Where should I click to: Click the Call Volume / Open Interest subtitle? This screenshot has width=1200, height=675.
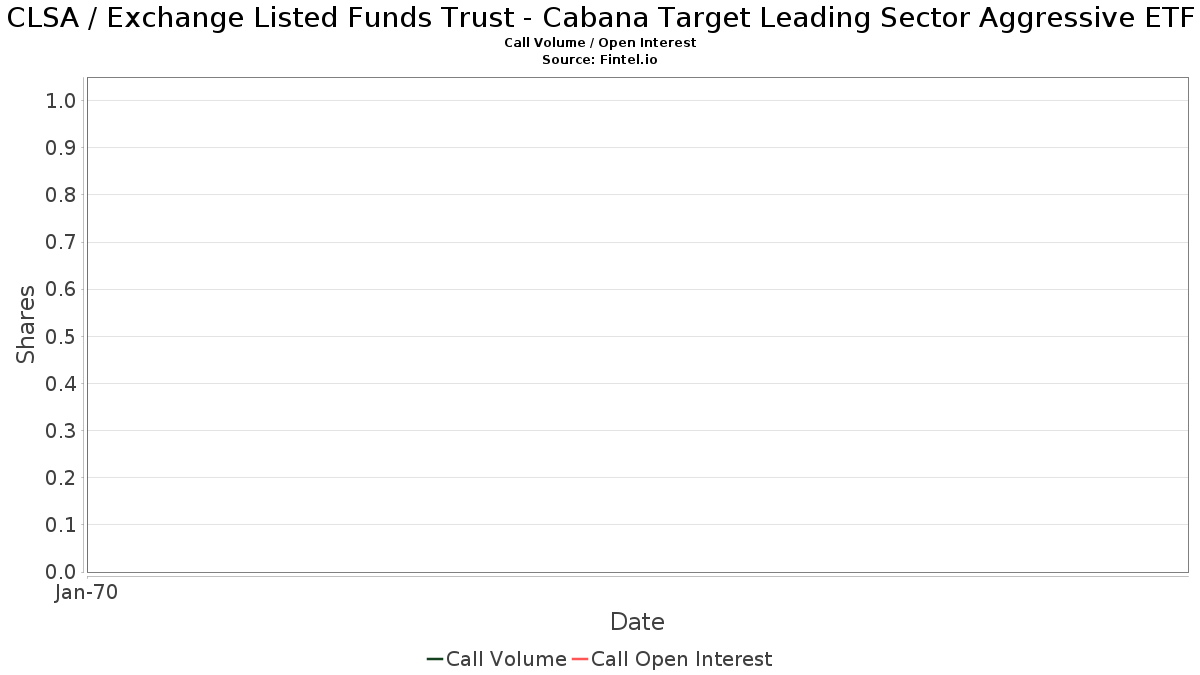600,43
